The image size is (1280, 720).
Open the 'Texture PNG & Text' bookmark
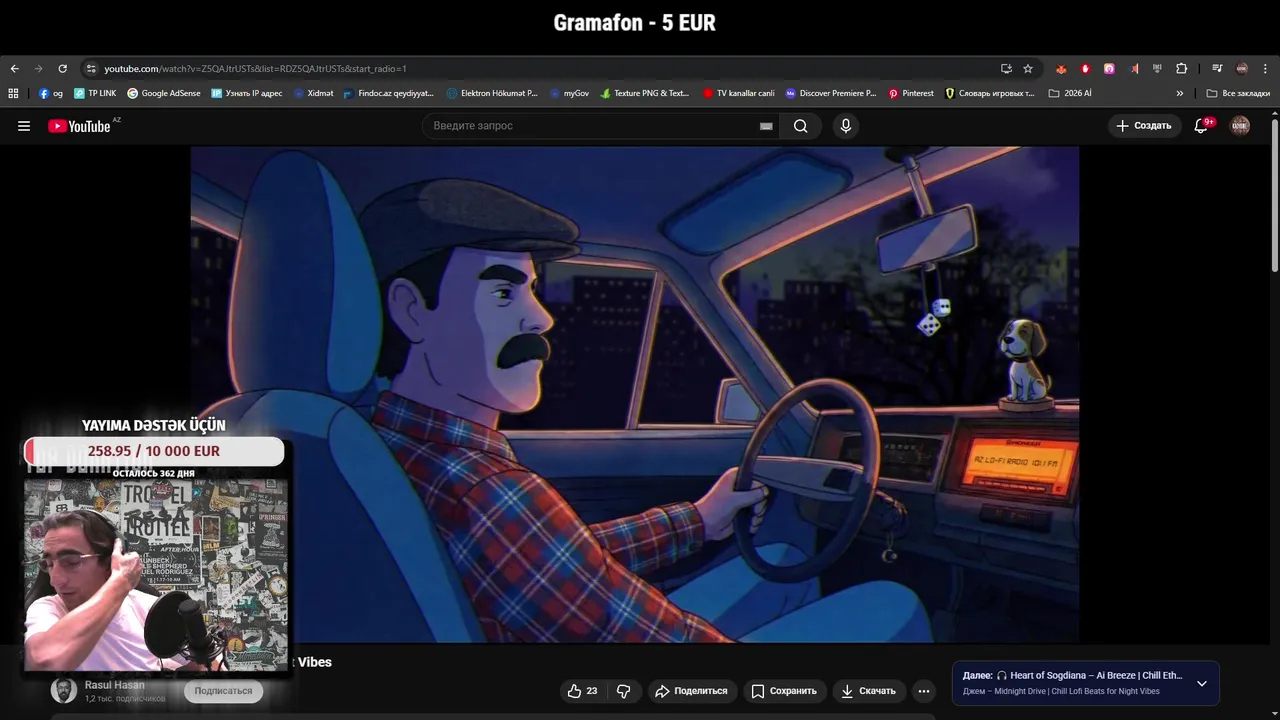pyautogui.click(x=645, y=93)
